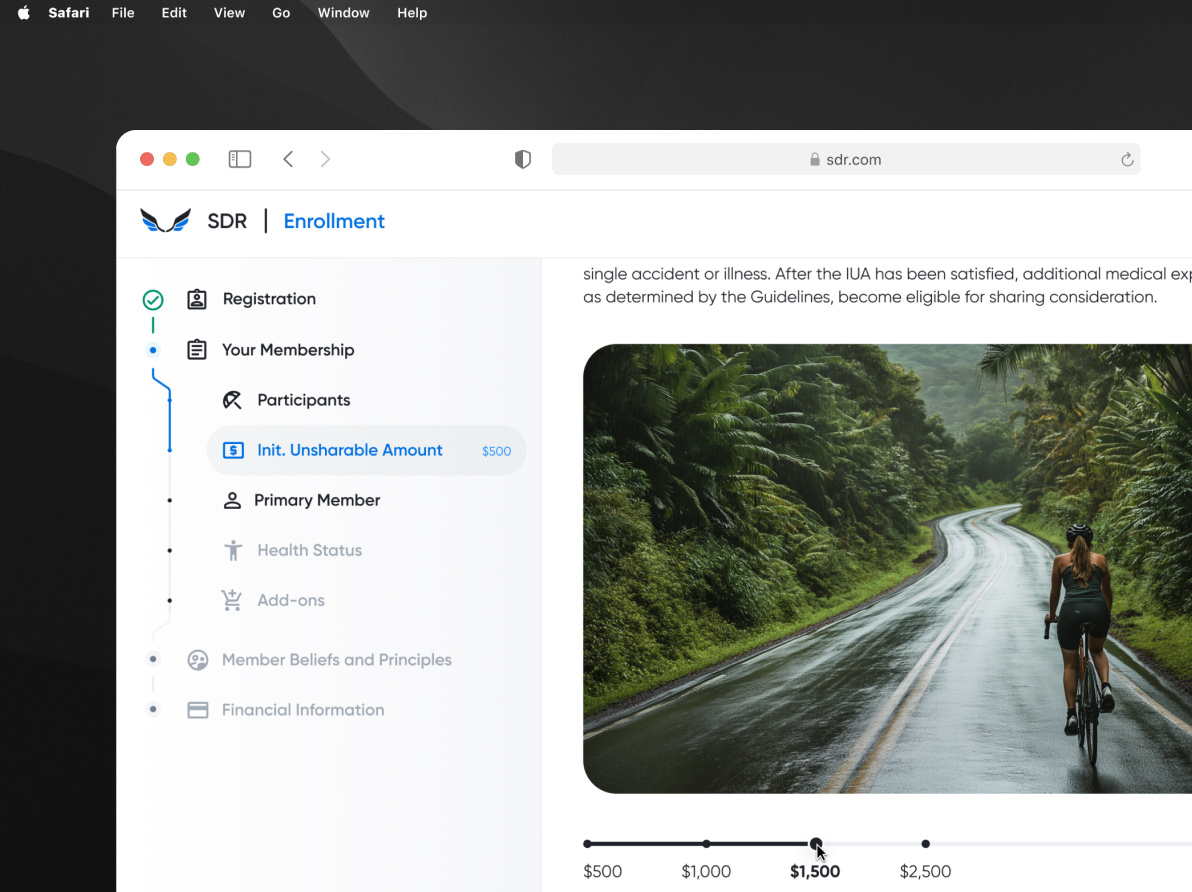Click the slider handle at $1,500
Screen dimensions: 1192x892
[816, 844]
